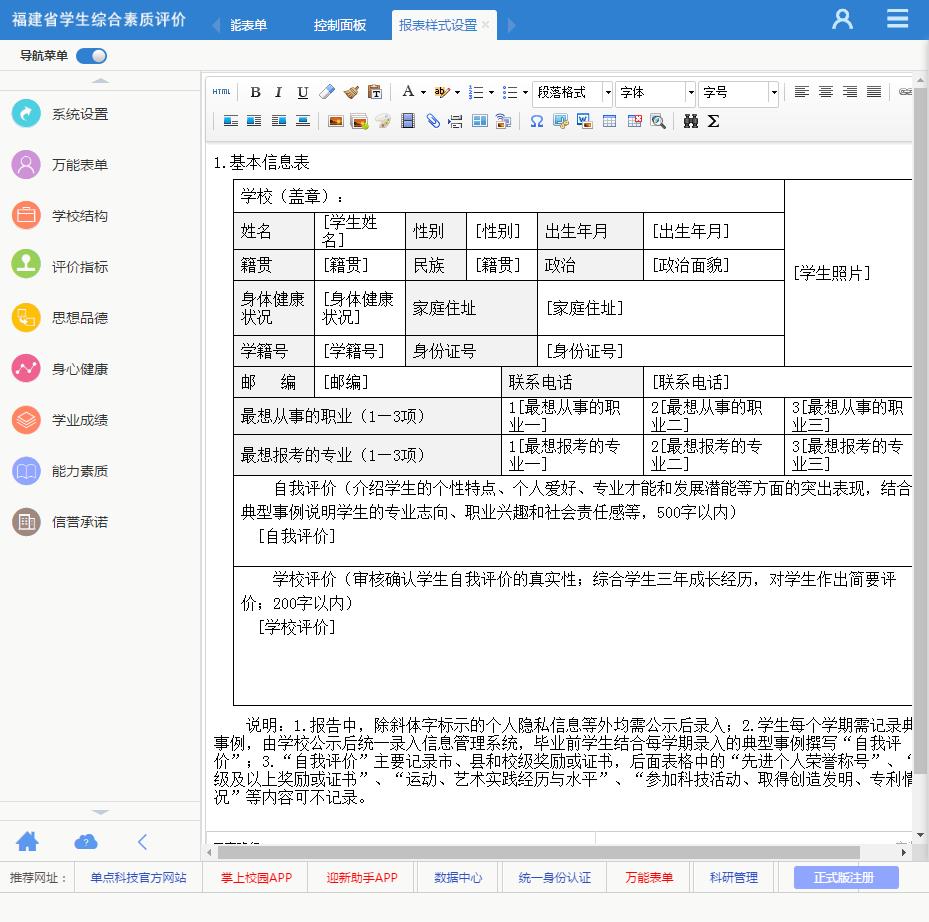Insert a single image
This screenshot has width=929, height=922.
[x=336, y=121]
